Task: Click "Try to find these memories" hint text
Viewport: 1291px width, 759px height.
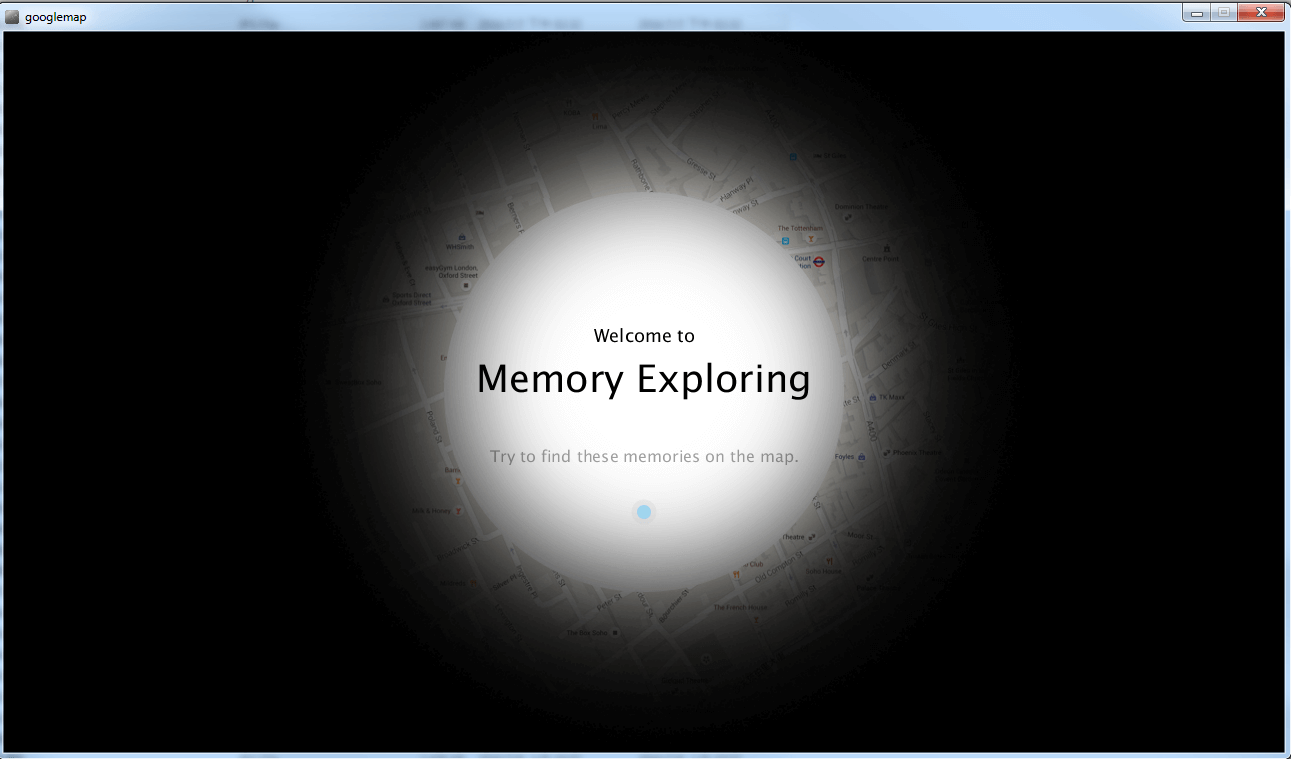Action: 644,457
